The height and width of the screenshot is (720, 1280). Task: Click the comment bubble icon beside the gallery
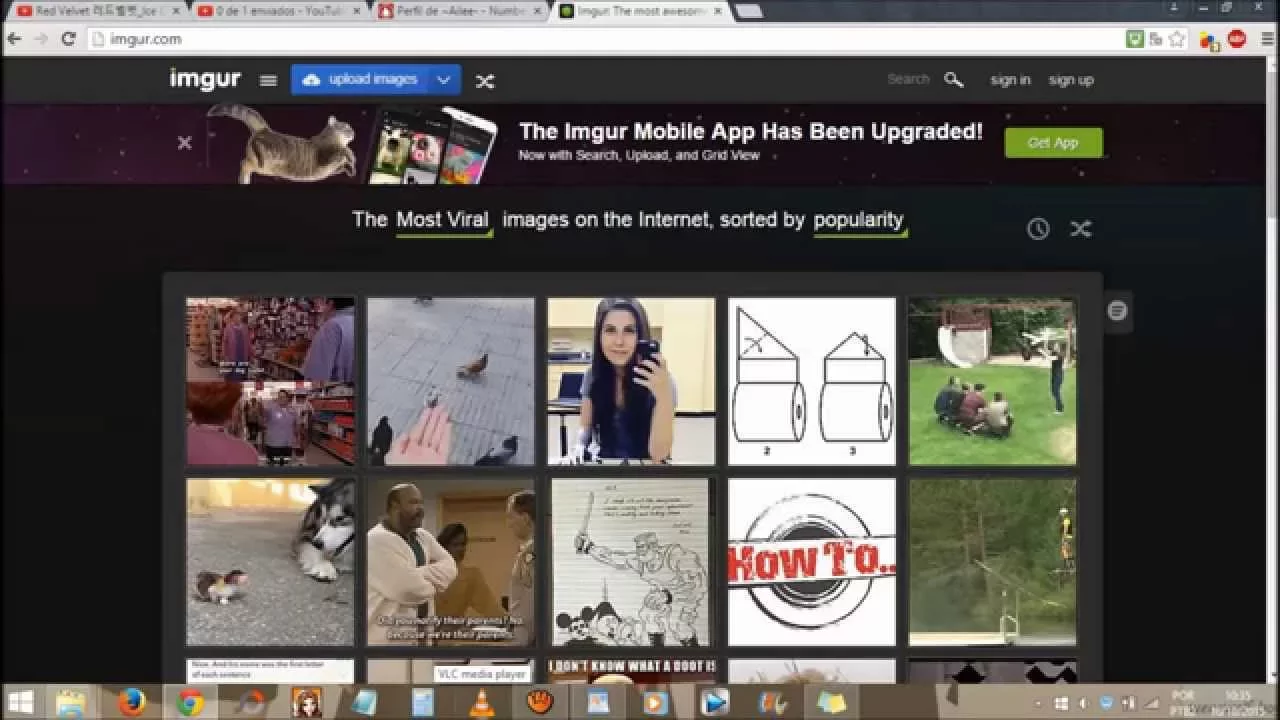pos(1117,311)
